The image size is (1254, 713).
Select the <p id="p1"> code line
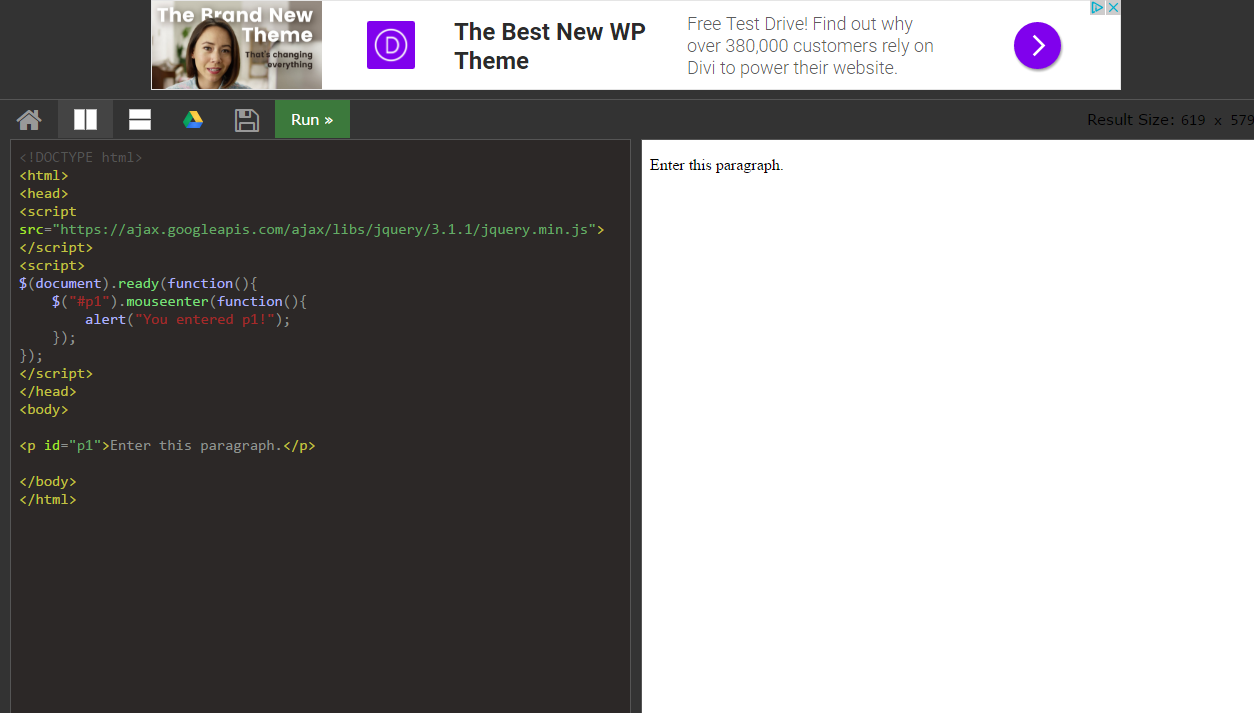point(167,445)
